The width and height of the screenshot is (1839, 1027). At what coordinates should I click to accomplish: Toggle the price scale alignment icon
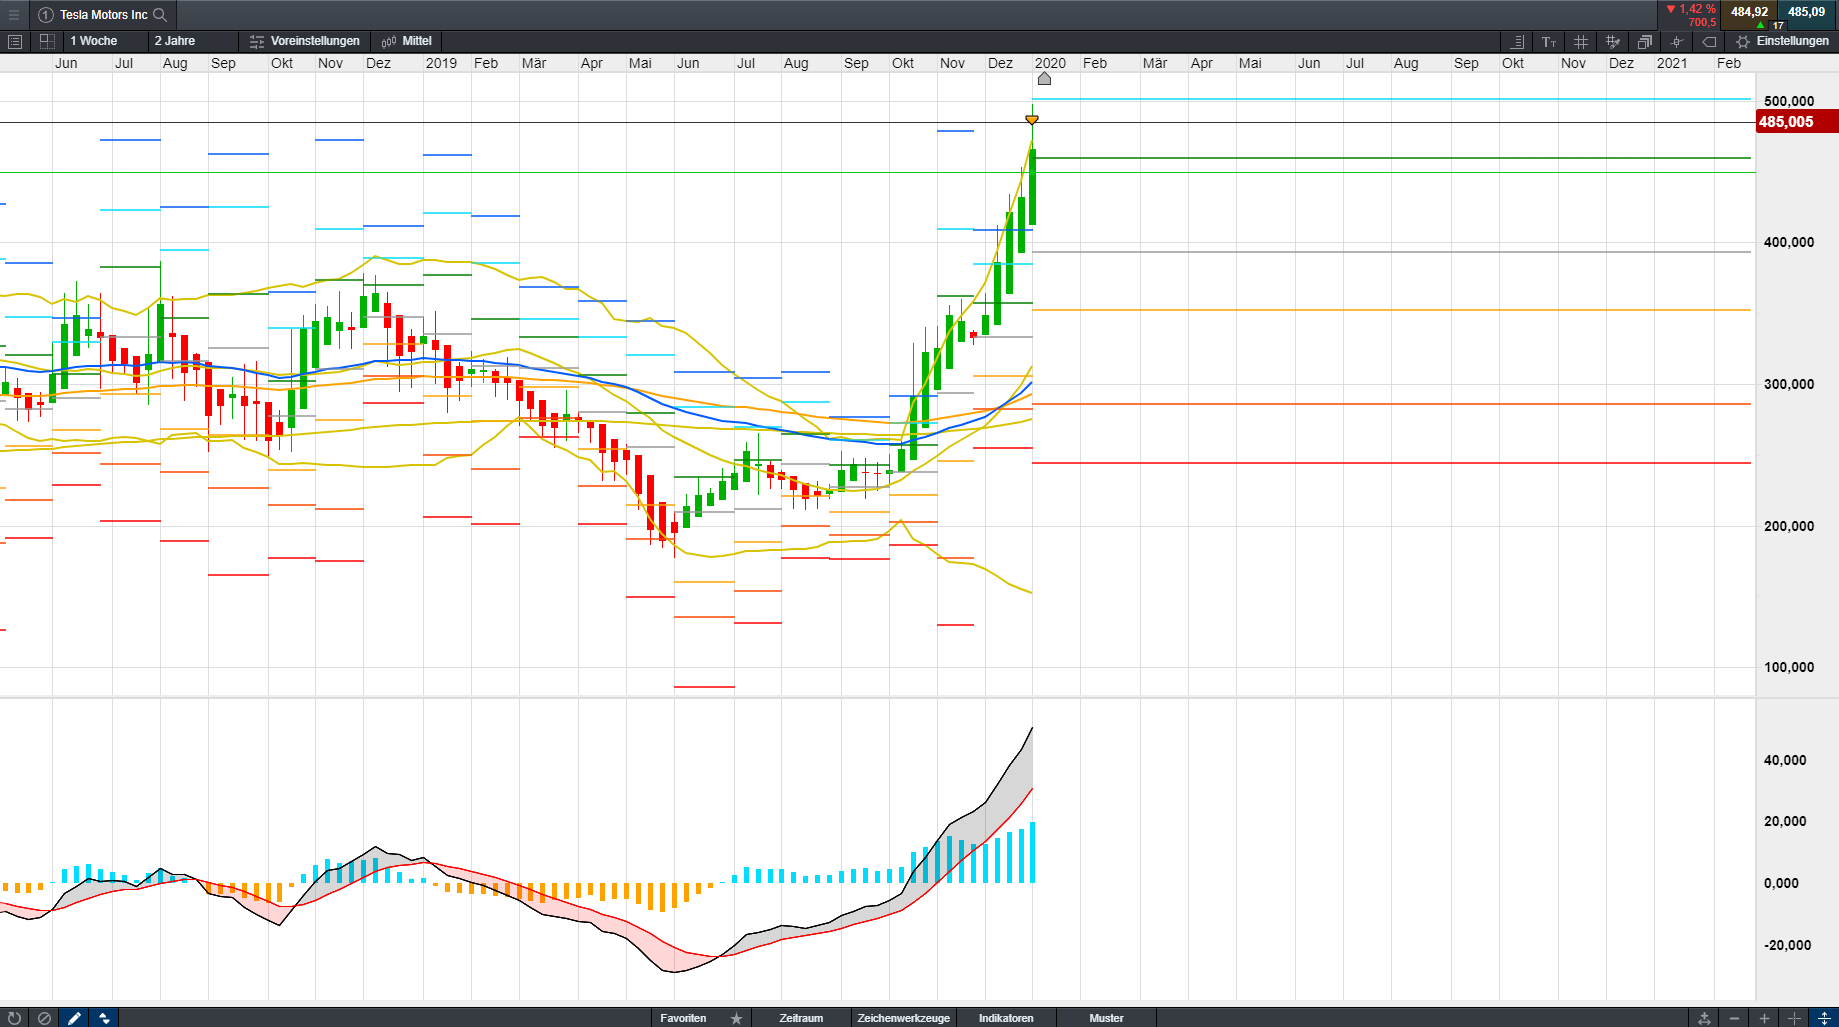[x=1517, y=42]
